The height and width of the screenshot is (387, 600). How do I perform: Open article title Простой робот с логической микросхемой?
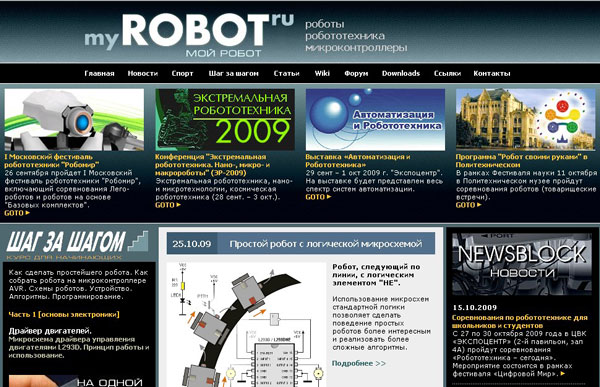coord(326,244)
